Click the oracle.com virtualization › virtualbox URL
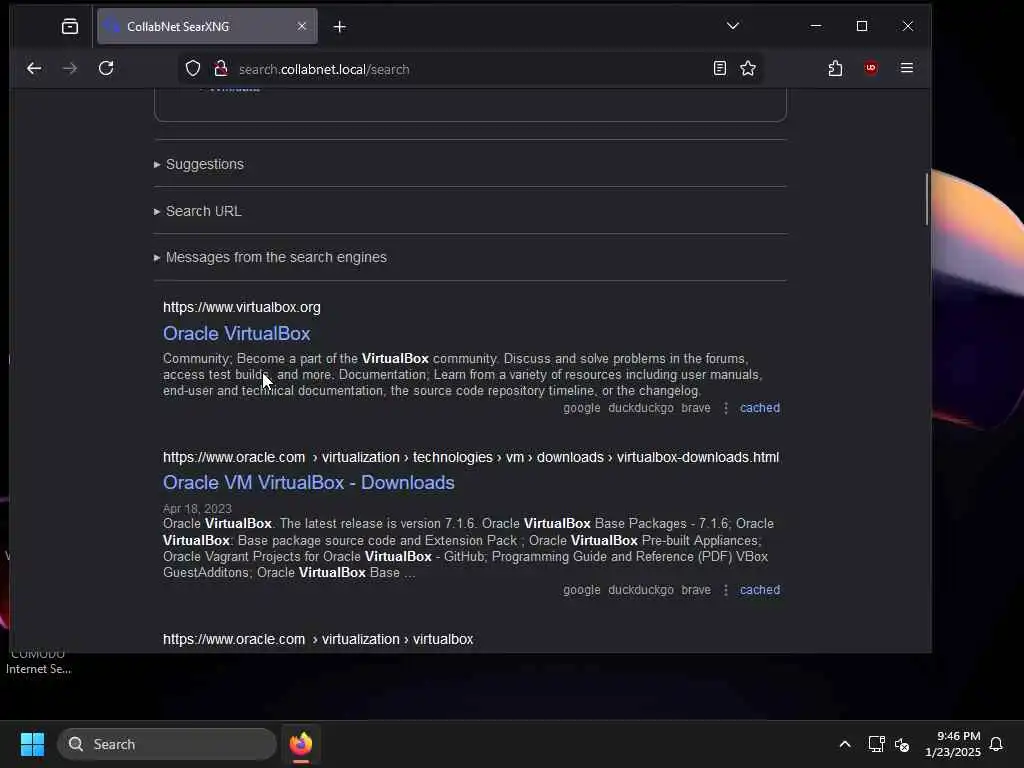 click(318, 639)
